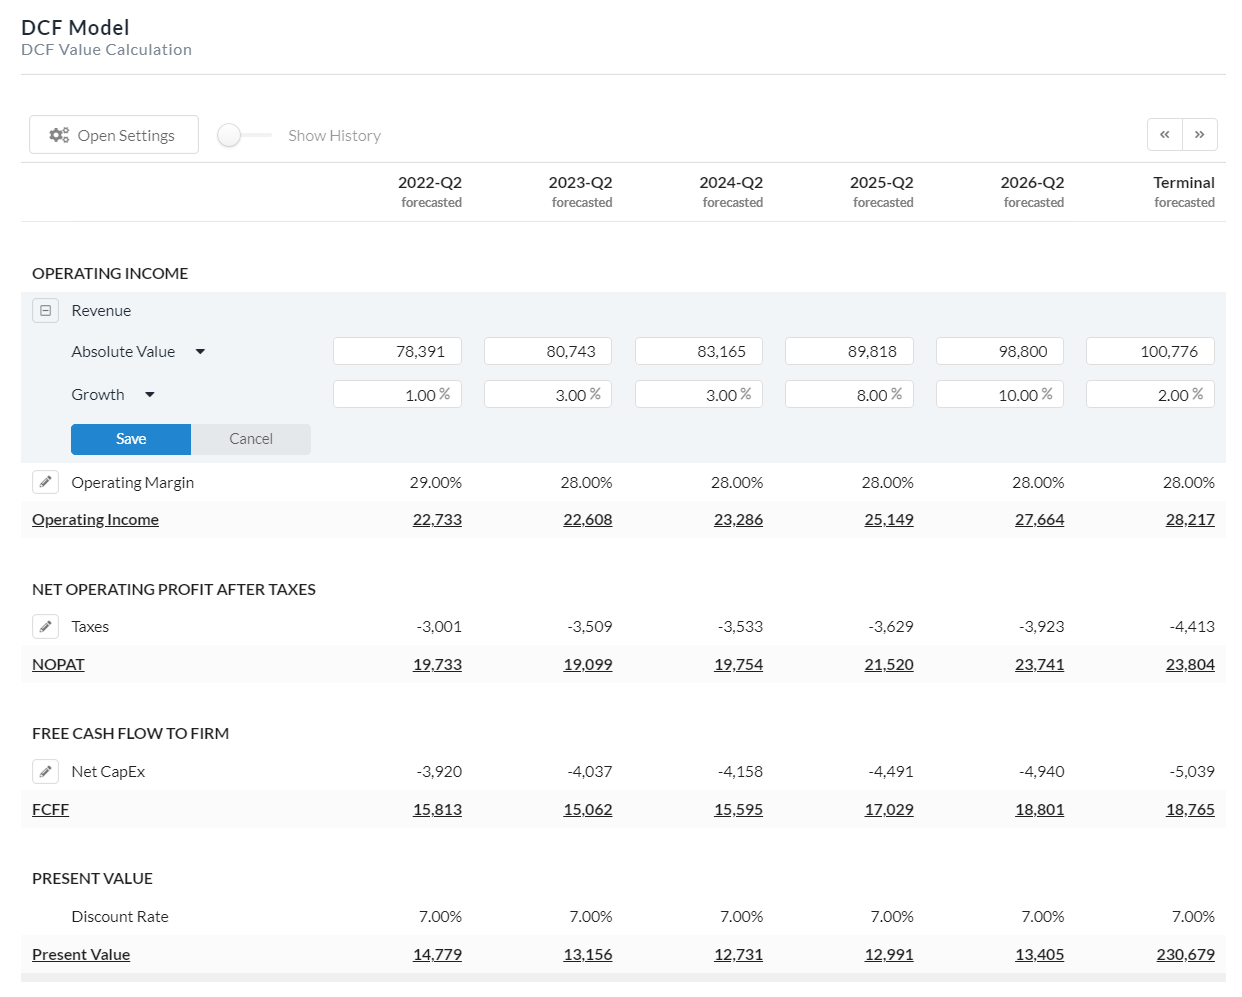The image size is (1242, 997).
Task: Open the Operating Income link
Action: (95, 519)
